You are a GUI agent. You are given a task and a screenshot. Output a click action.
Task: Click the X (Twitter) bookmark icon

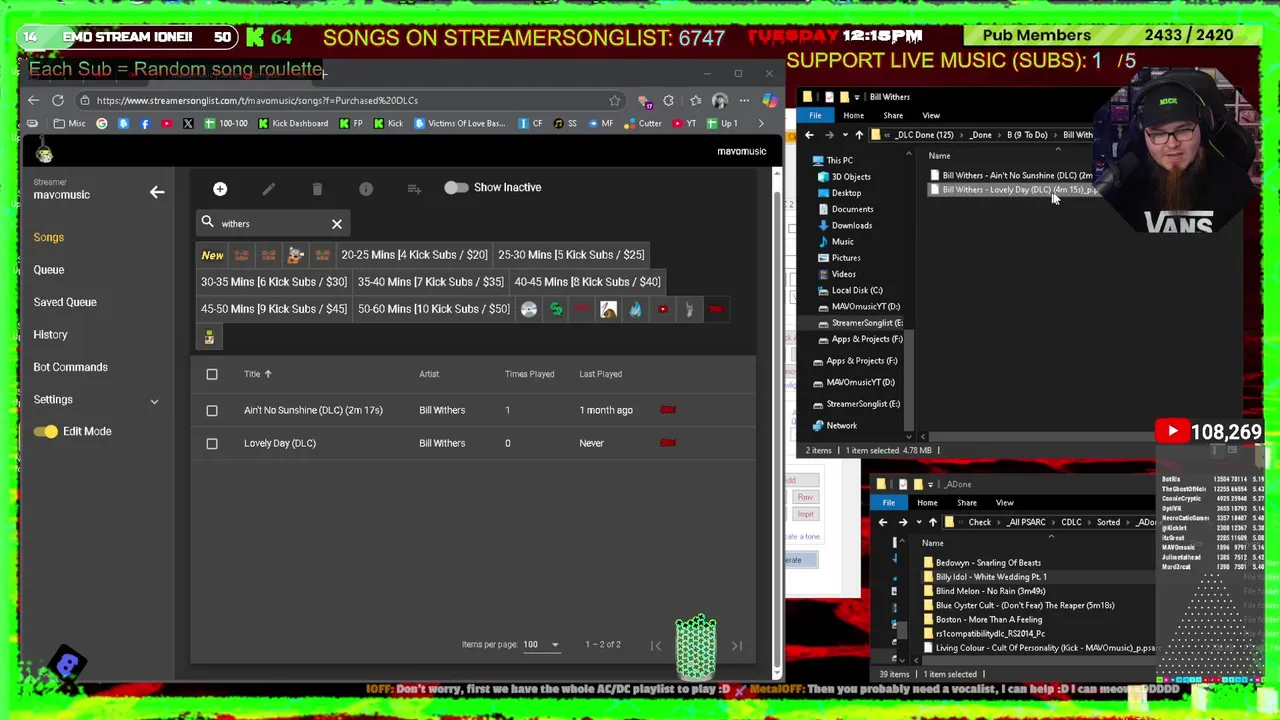click(x=188, y=123)
